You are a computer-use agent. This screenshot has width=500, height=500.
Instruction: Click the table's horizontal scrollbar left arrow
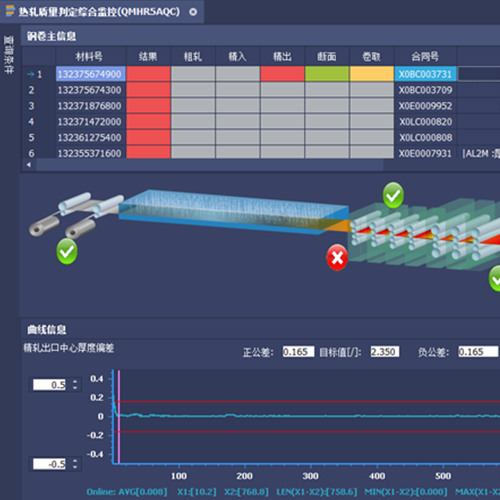[29, 165]
